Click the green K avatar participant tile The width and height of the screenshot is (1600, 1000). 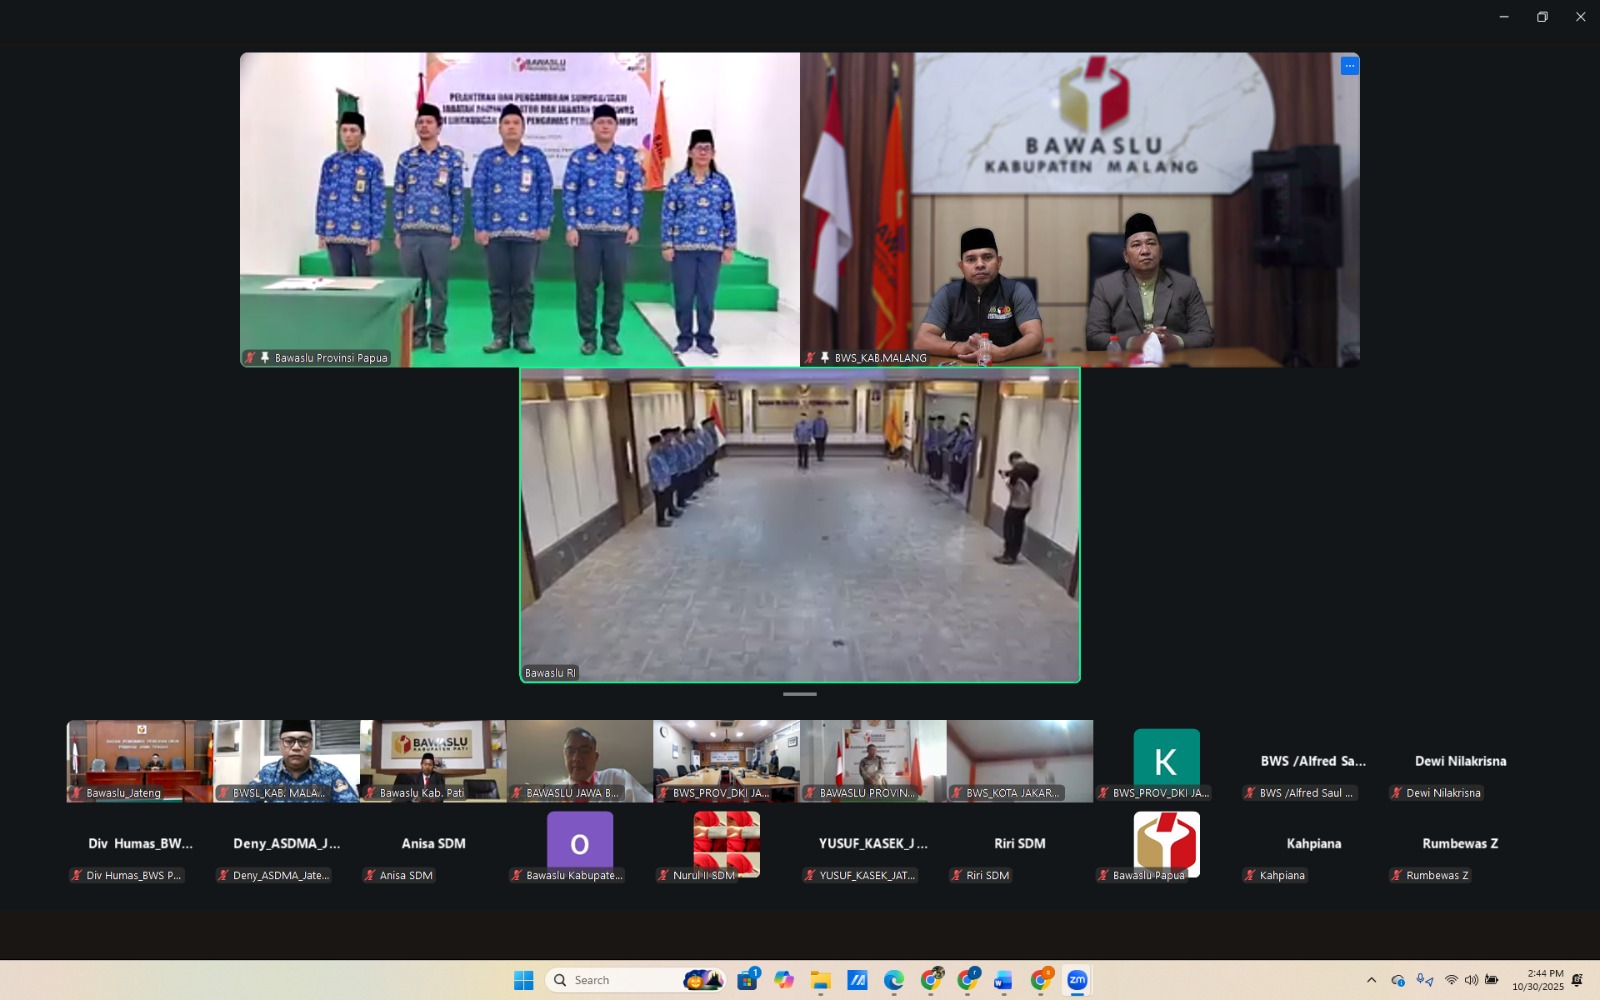click(1166, 761)
